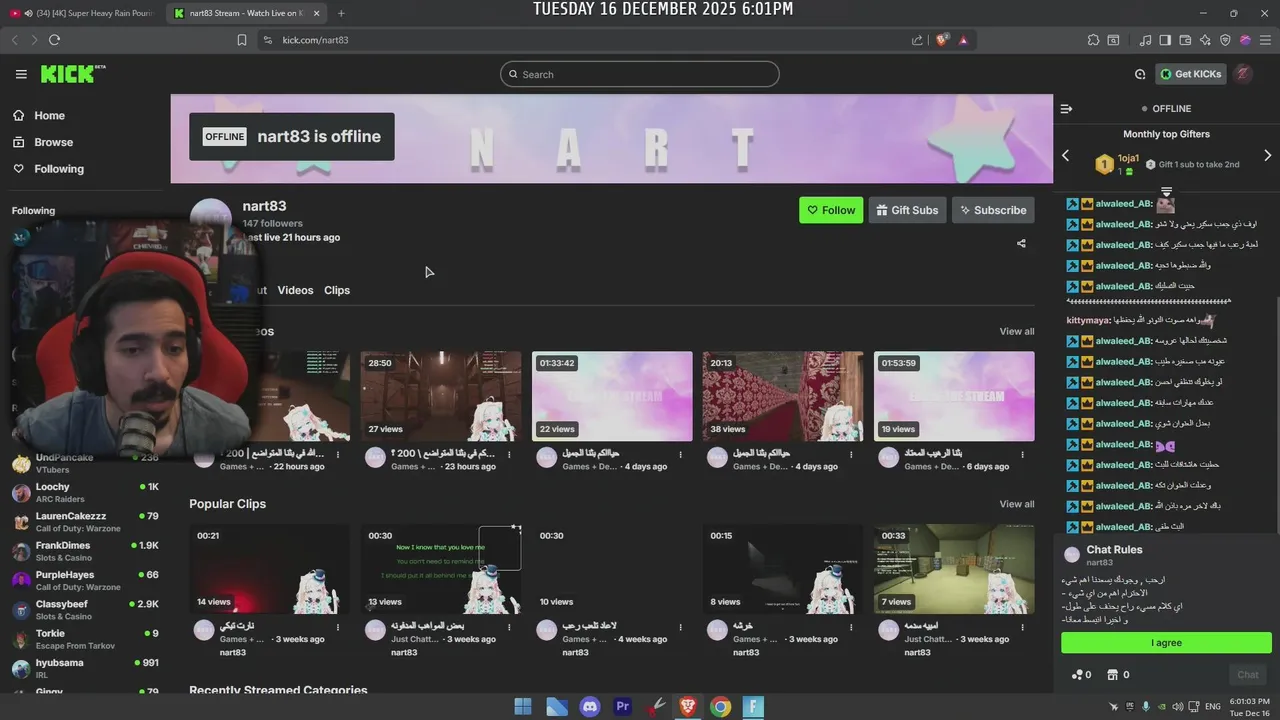This screenshot has height=720, width=1280.
Task: Click the rewards icon left of Get KICKs
Action: click(x=1140, y=74)
